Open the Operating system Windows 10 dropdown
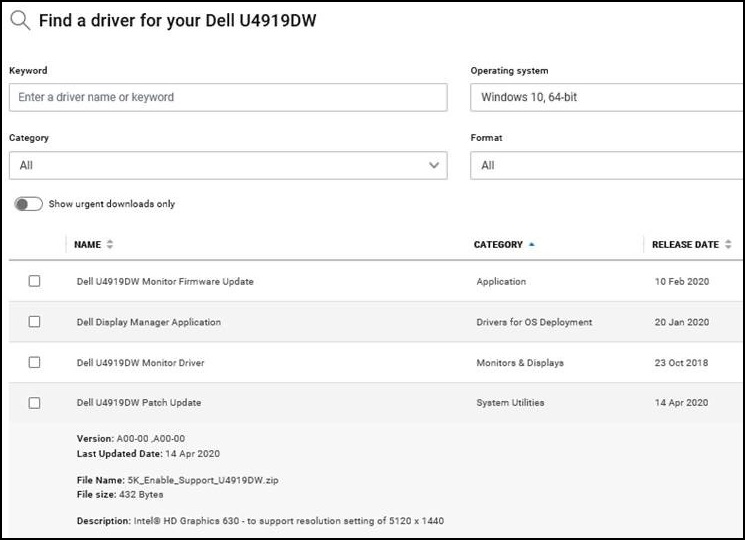This screenshot has width=745, height=540. (607, 97)
